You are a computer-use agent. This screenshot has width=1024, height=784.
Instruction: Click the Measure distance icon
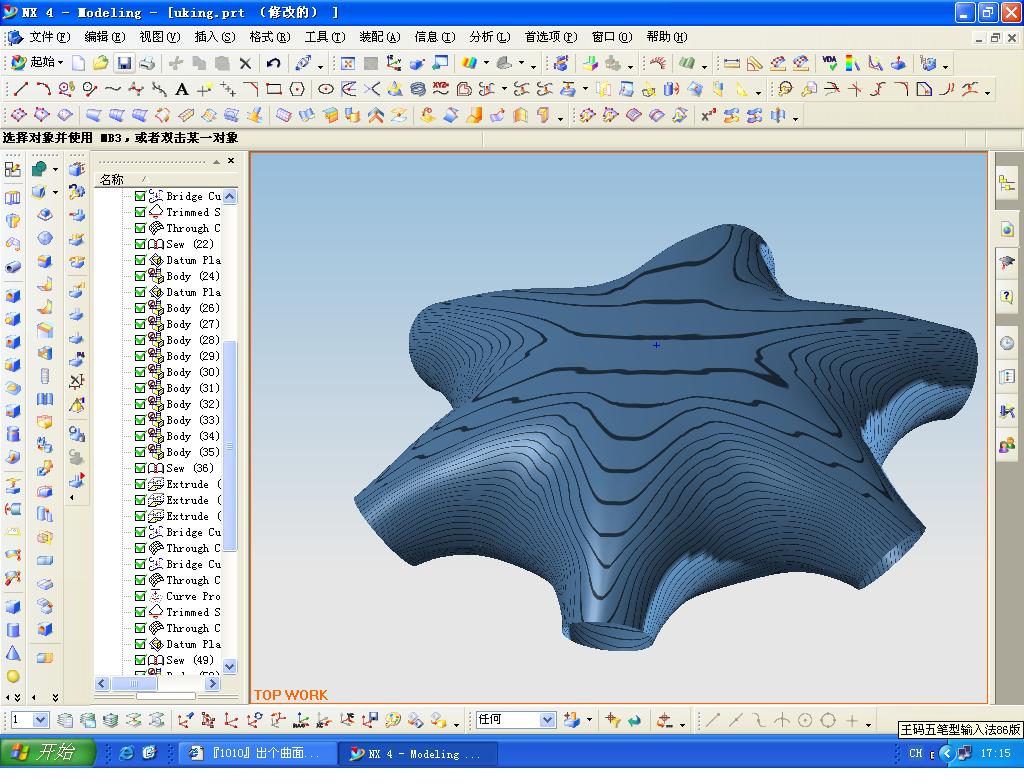[x=732, y=63]
